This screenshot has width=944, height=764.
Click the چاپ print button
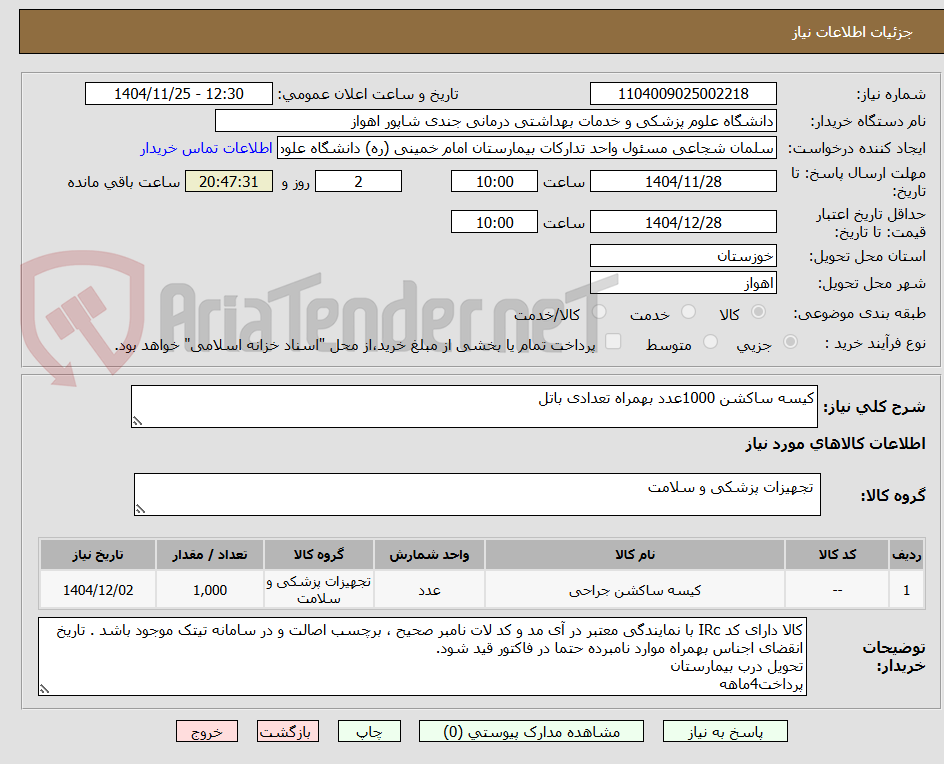point(369,731)
